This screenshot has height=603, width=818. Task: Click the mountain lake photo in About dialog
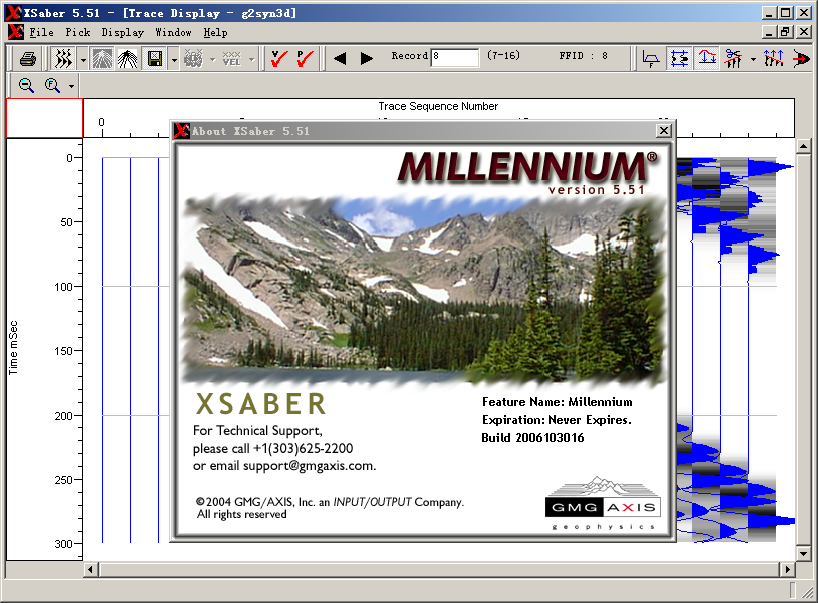[x=423, y=290]
